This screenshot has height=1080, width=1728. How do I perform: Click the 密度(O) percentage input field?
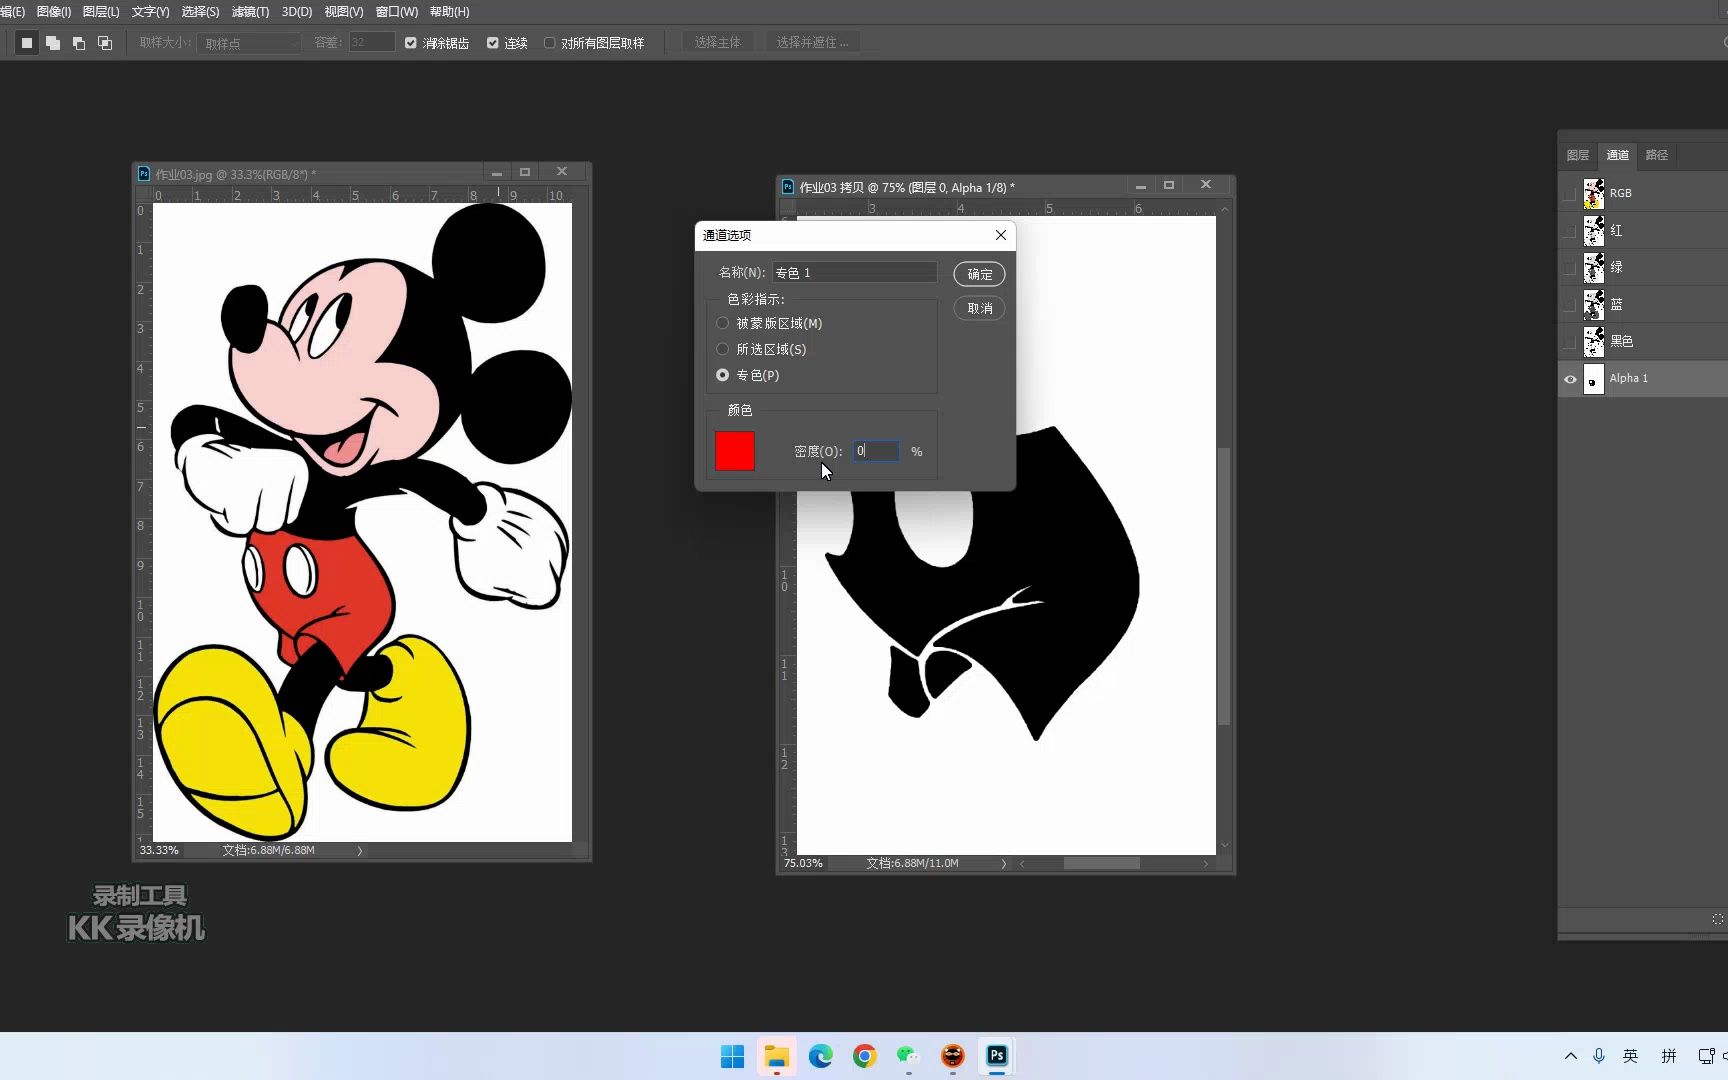tap(876, 451)
